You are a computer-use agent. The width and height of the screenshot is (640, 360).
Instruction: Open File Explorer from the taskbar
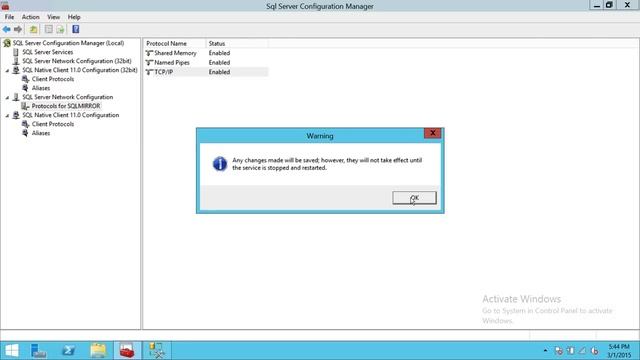(98, 351)
